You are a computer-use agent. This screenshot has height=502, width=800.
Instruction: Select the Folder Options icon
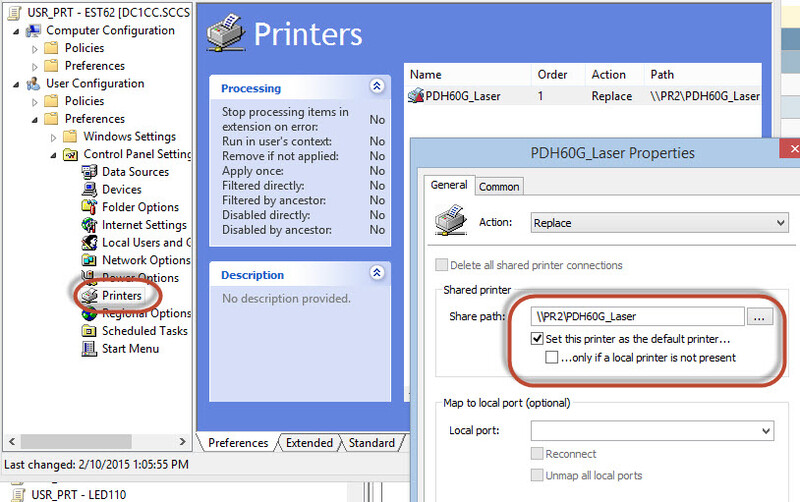click(89, 207)
